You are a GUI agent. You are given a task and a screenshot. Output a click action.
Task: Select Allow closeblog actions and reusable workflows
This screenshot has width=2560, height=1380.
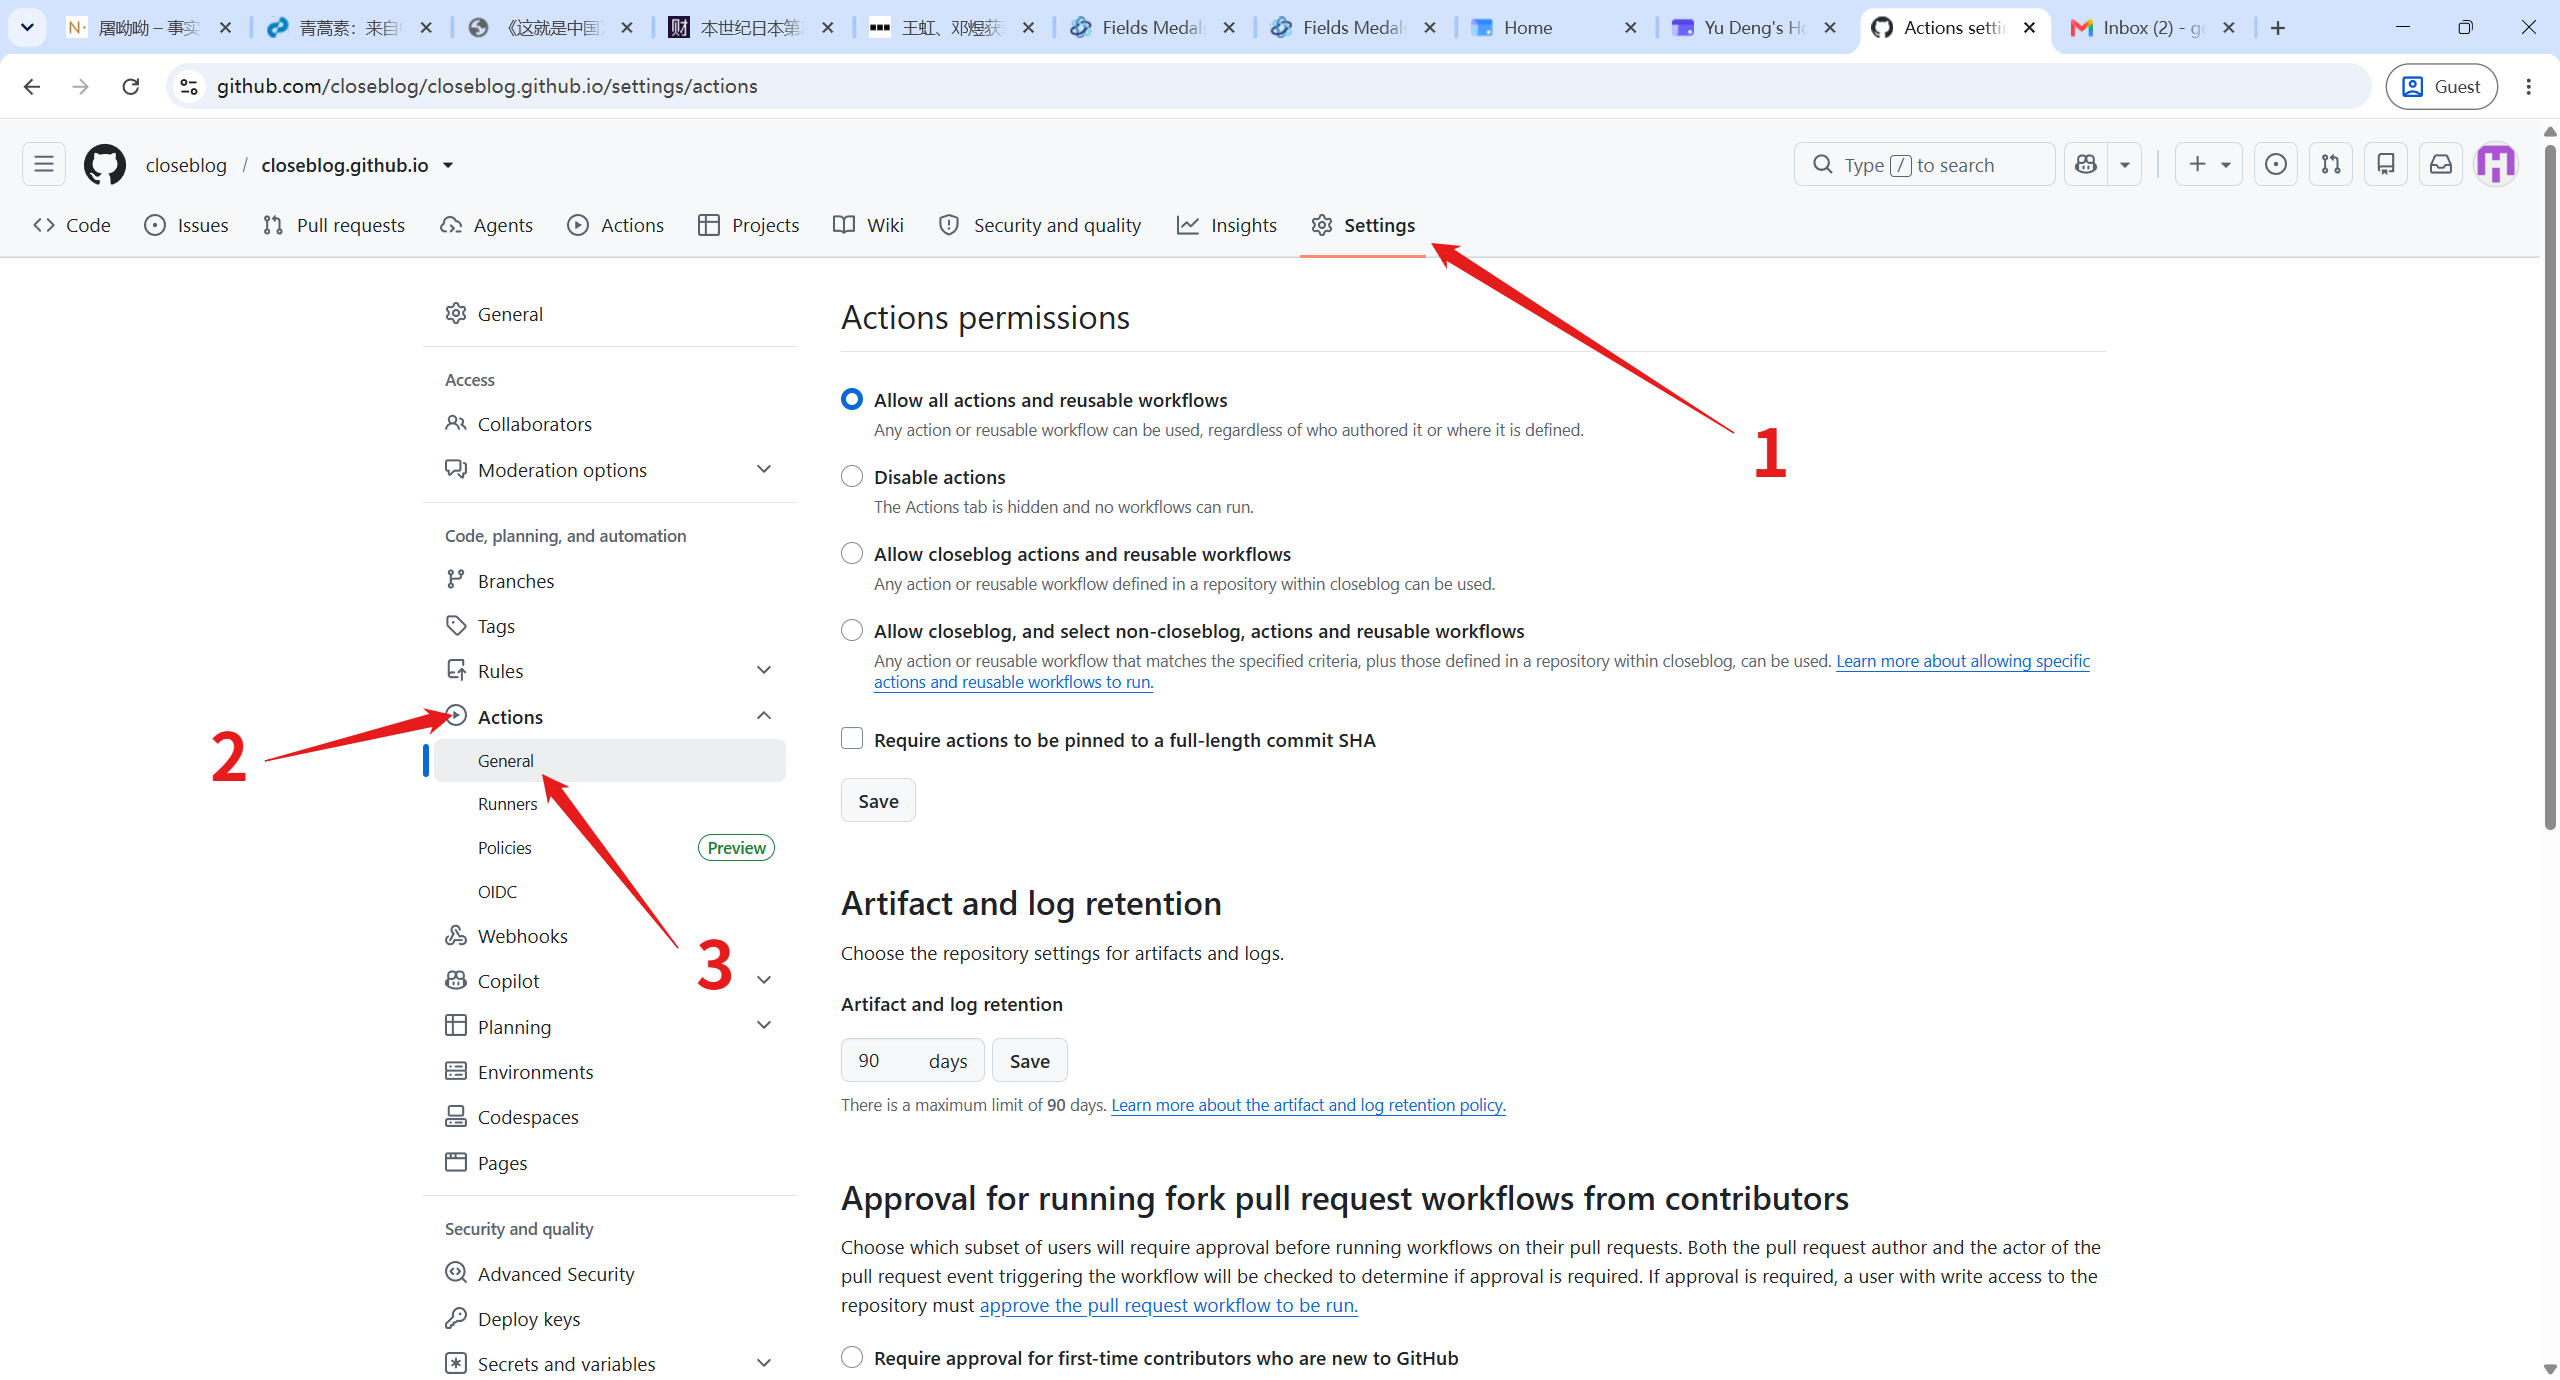[x=852, y=554]
